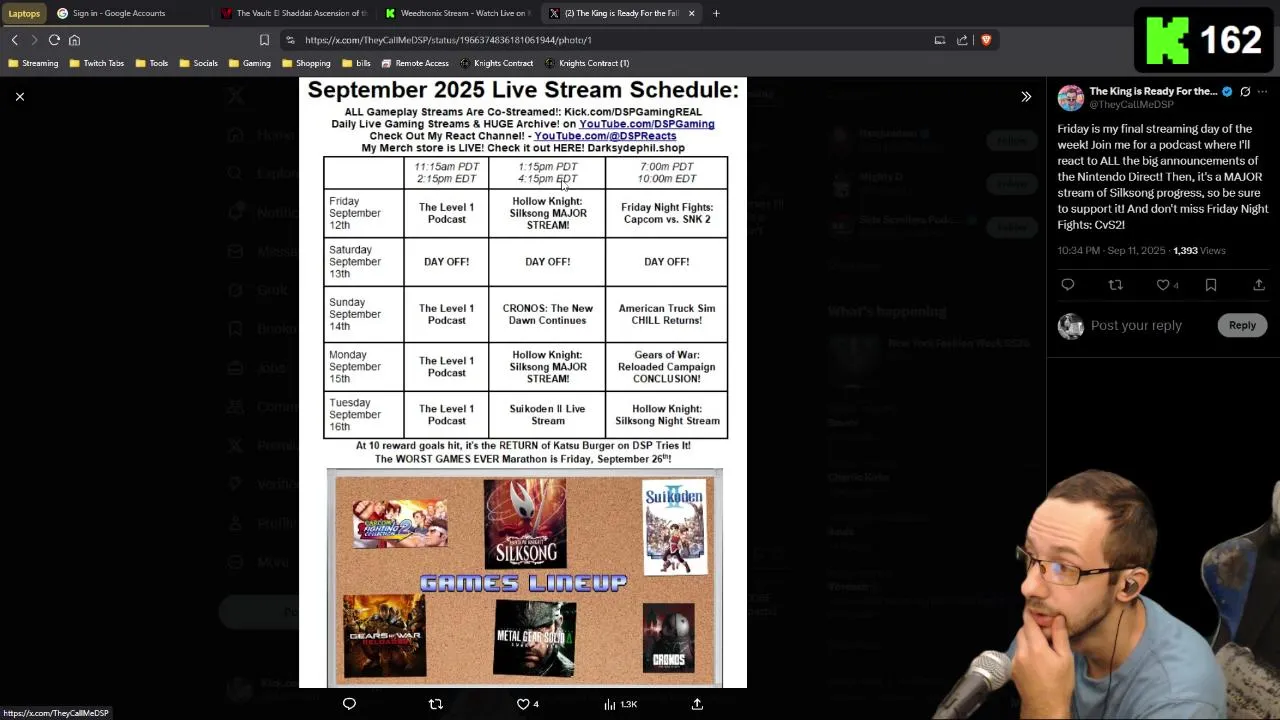The height and width of the screenshot is (720, 1280).
Task: Click share icon below the photo
Action: (697, 704)
